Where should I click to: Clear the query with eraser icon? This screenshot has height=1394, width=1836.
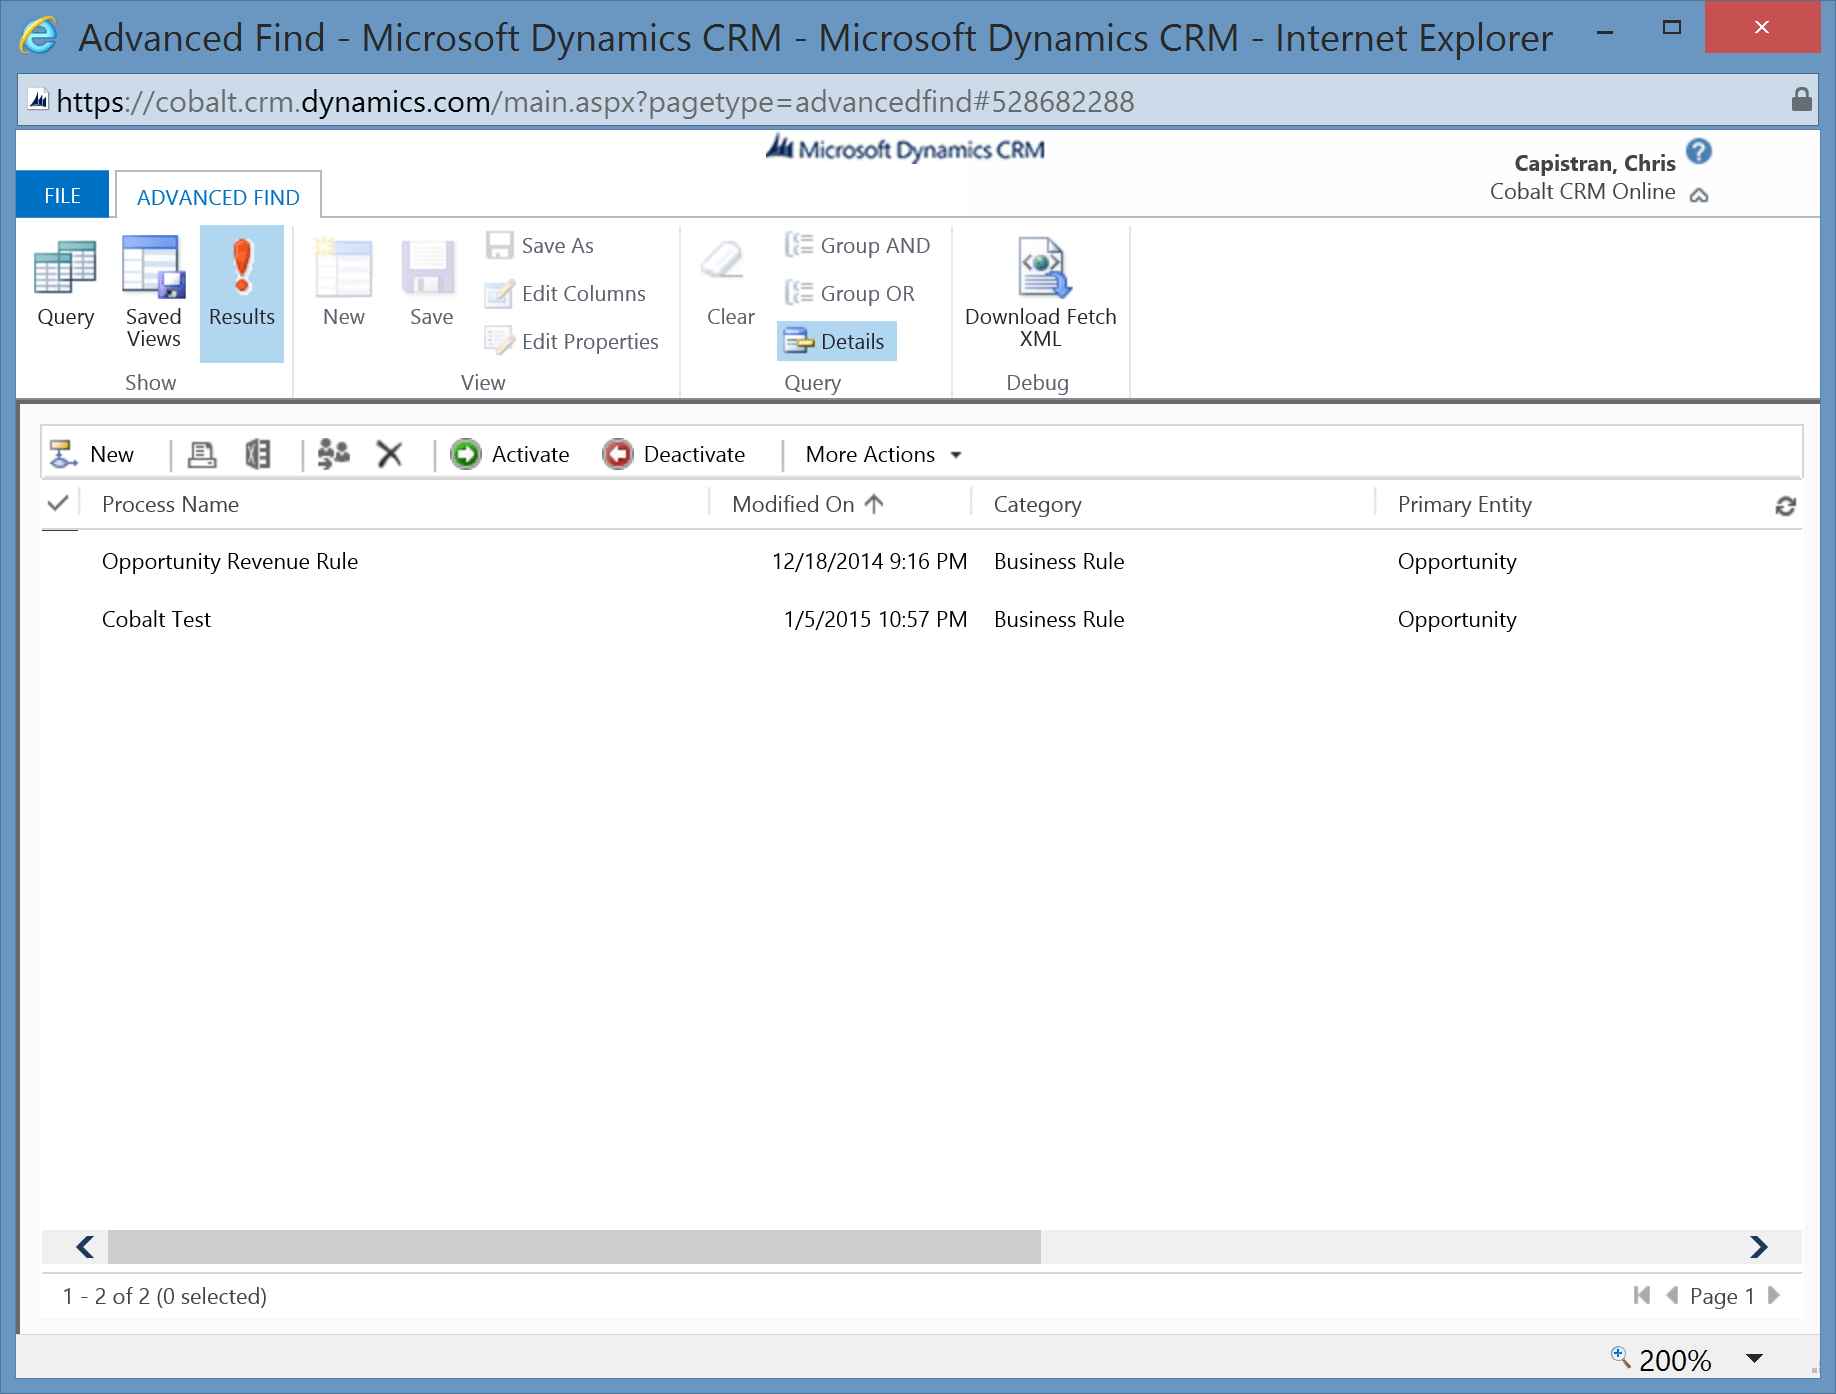pos(730,285)
